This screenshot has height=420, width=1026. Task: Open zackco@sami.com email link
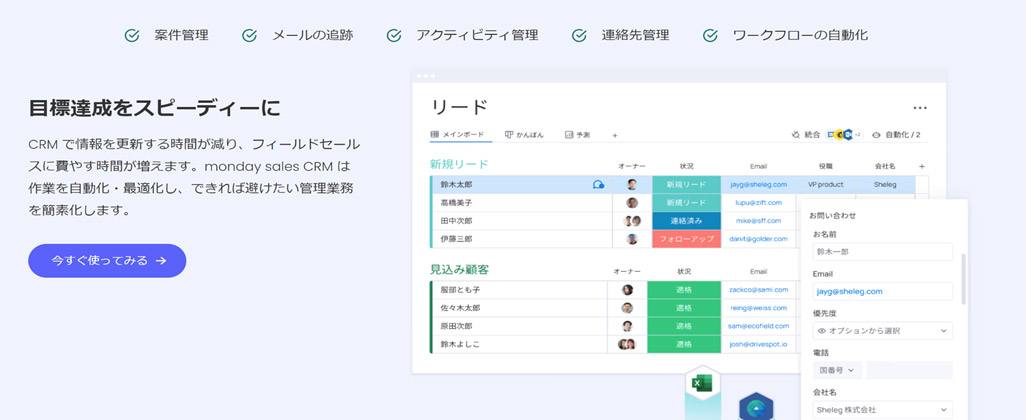pyautogui.click(x=758, y=289)
